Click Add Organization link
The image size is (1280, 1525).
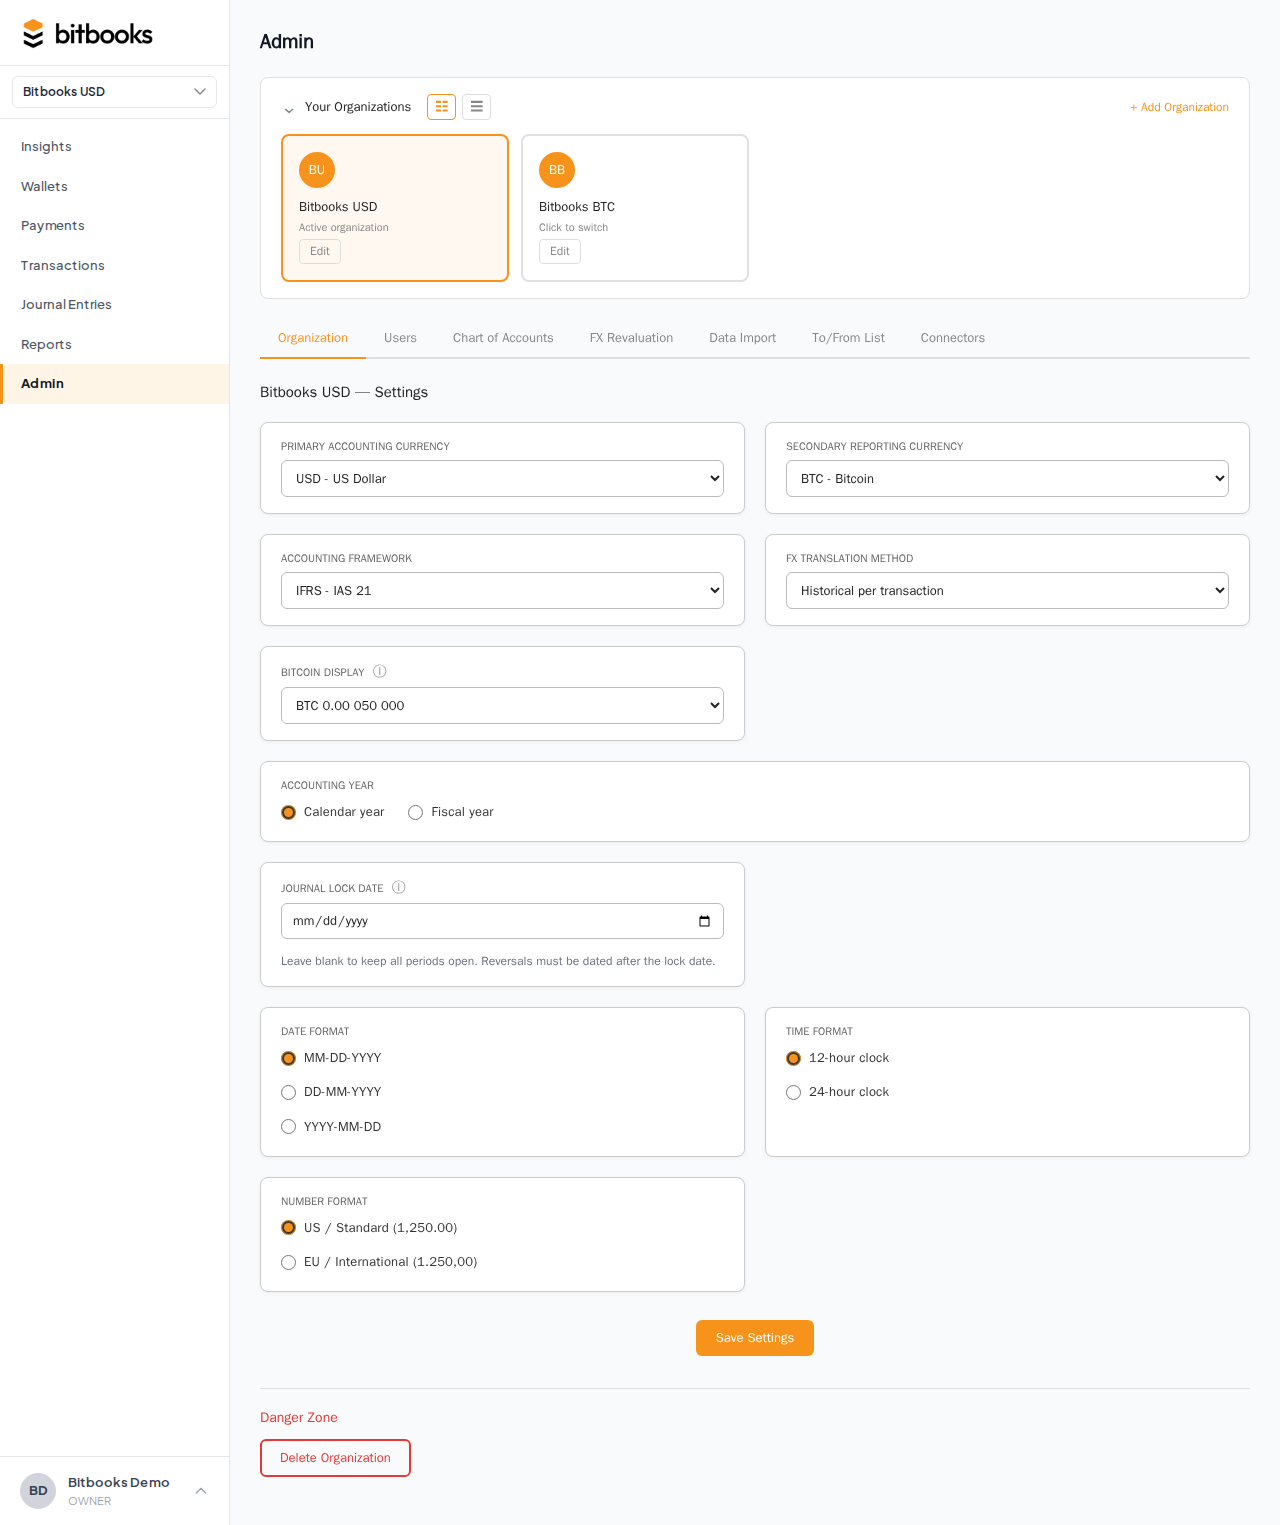coord(1179,107)
